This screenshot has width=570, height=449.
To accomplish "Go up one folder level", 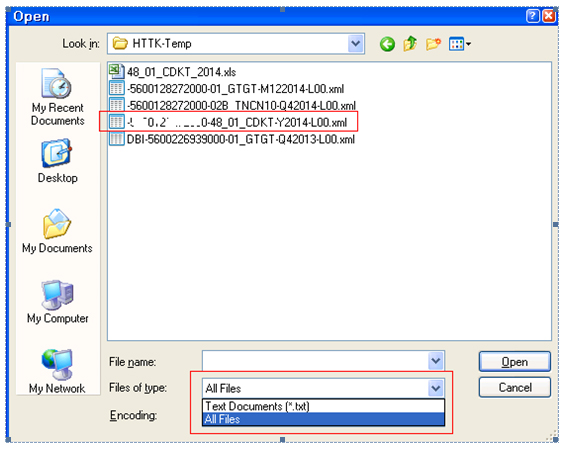I will pyautogui.click(x=410, y=44).
